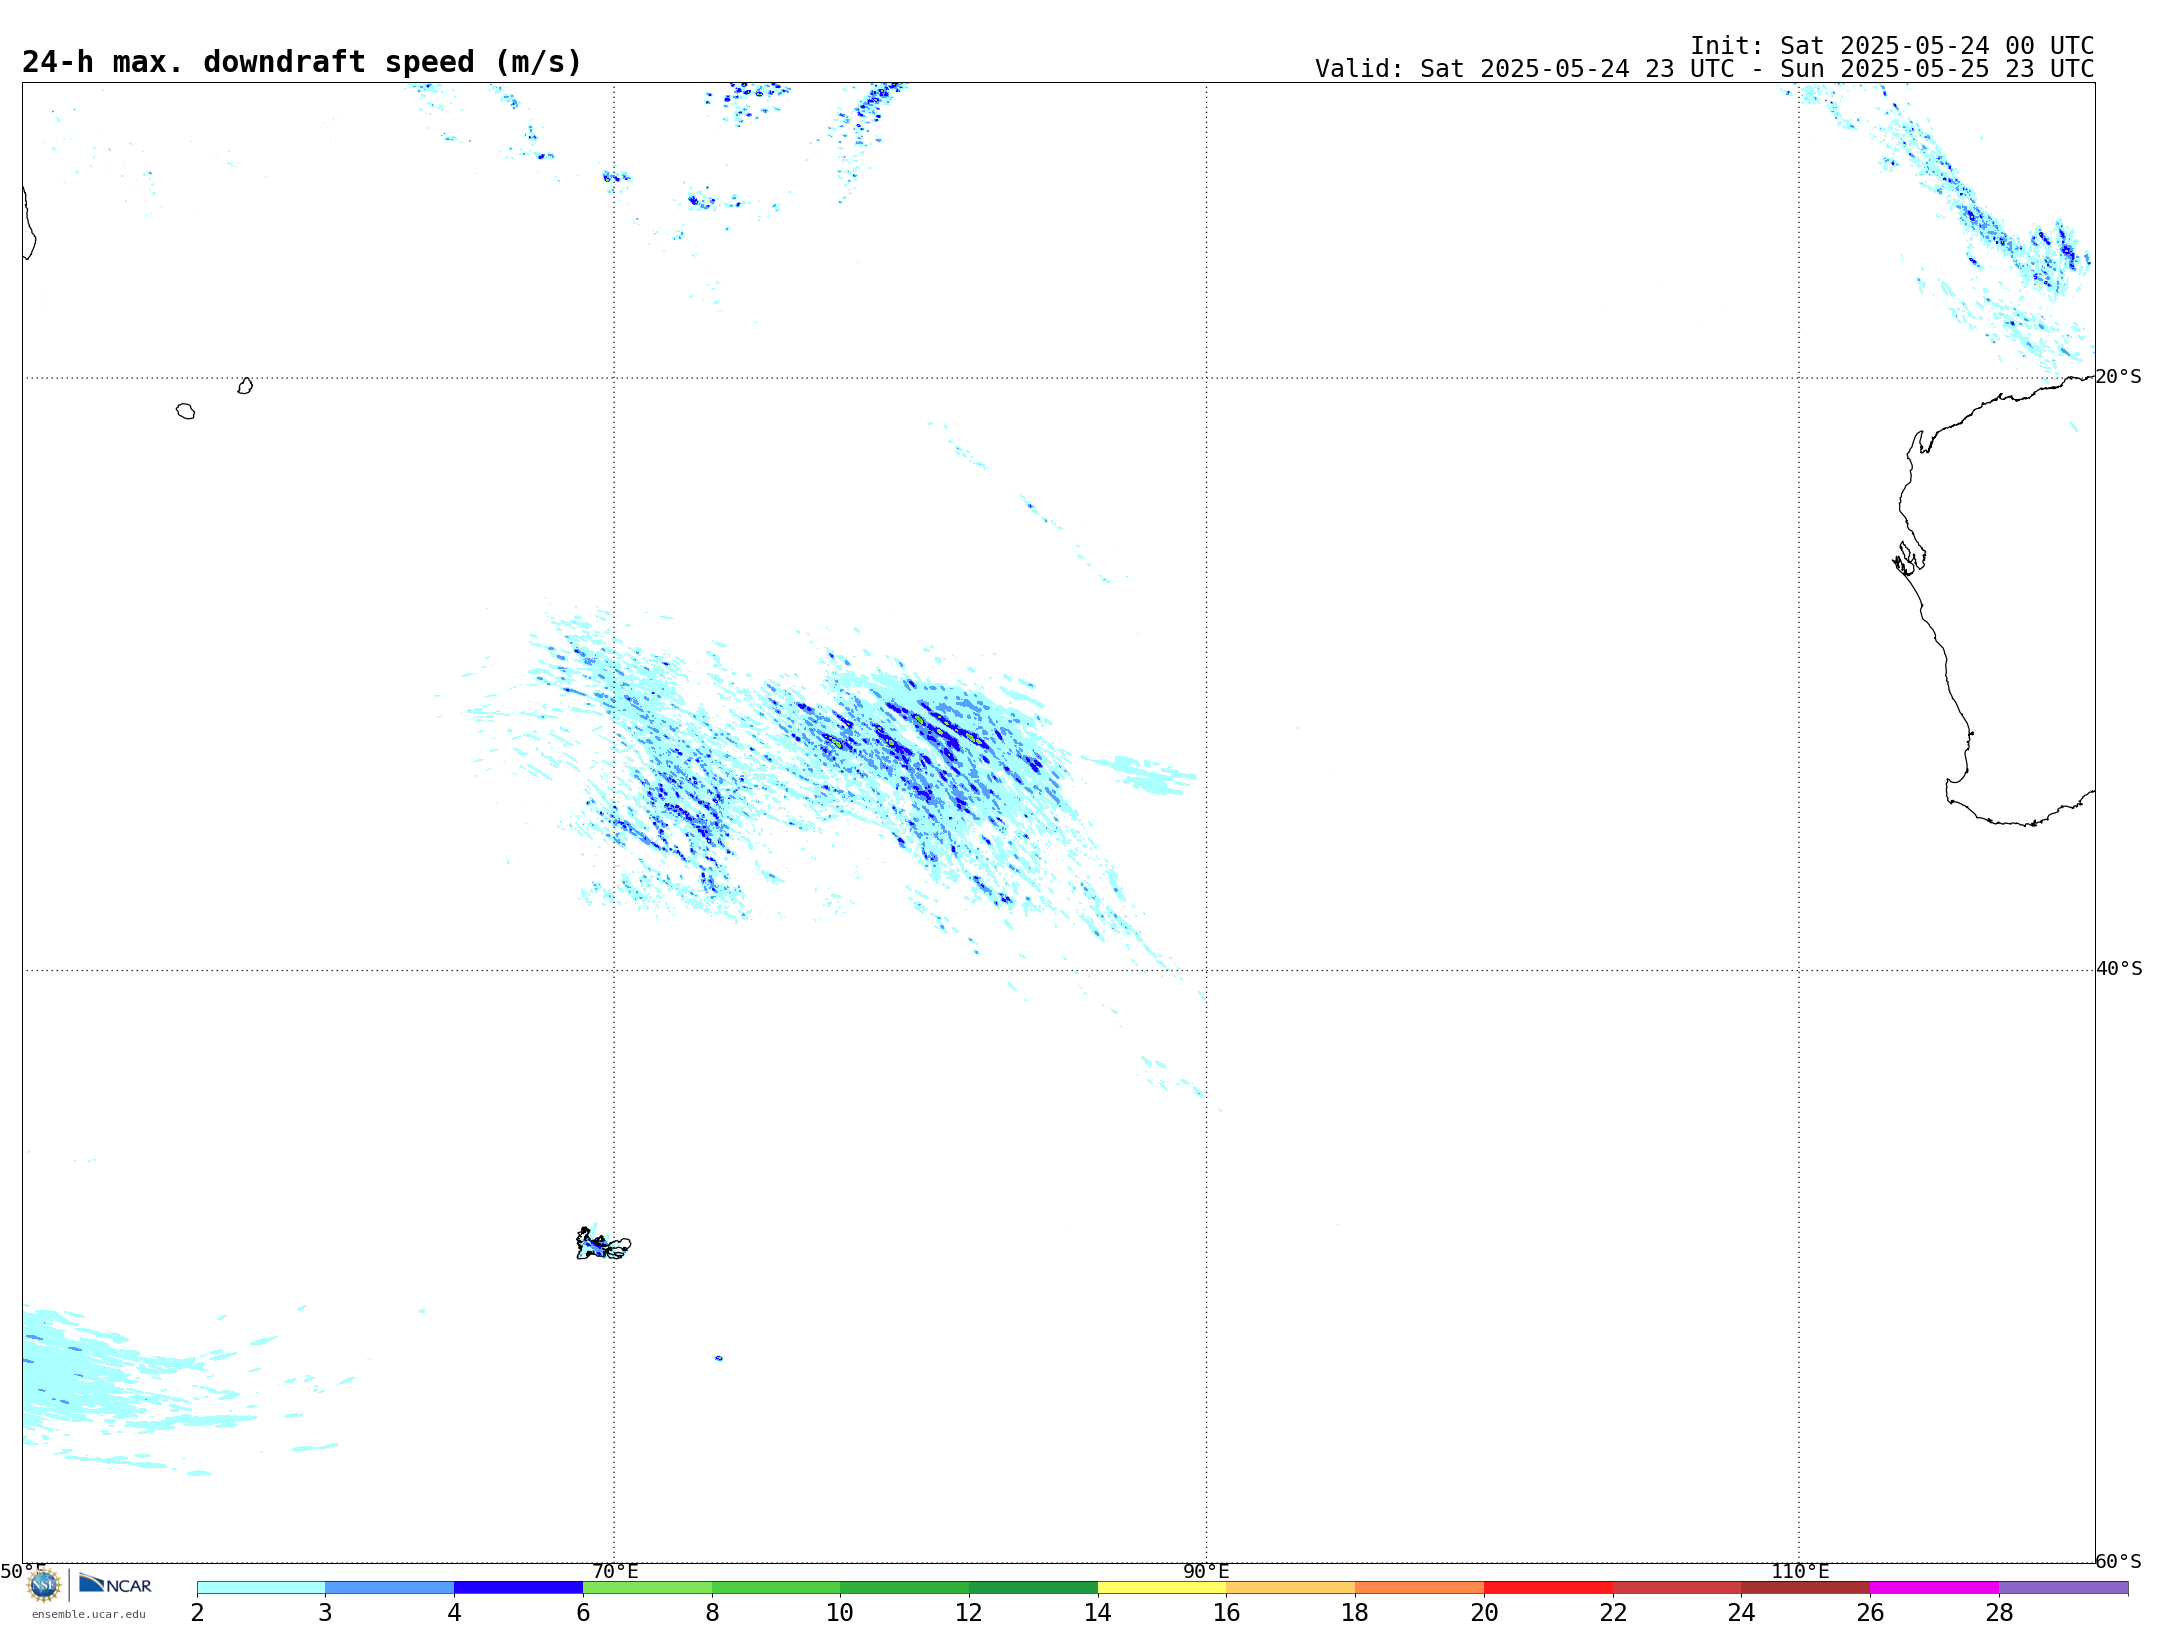Viewport: 2160px width, 1626px height.
Task: Click the light green 6-8 colorbar swatch
Action: click(647, 1588)
